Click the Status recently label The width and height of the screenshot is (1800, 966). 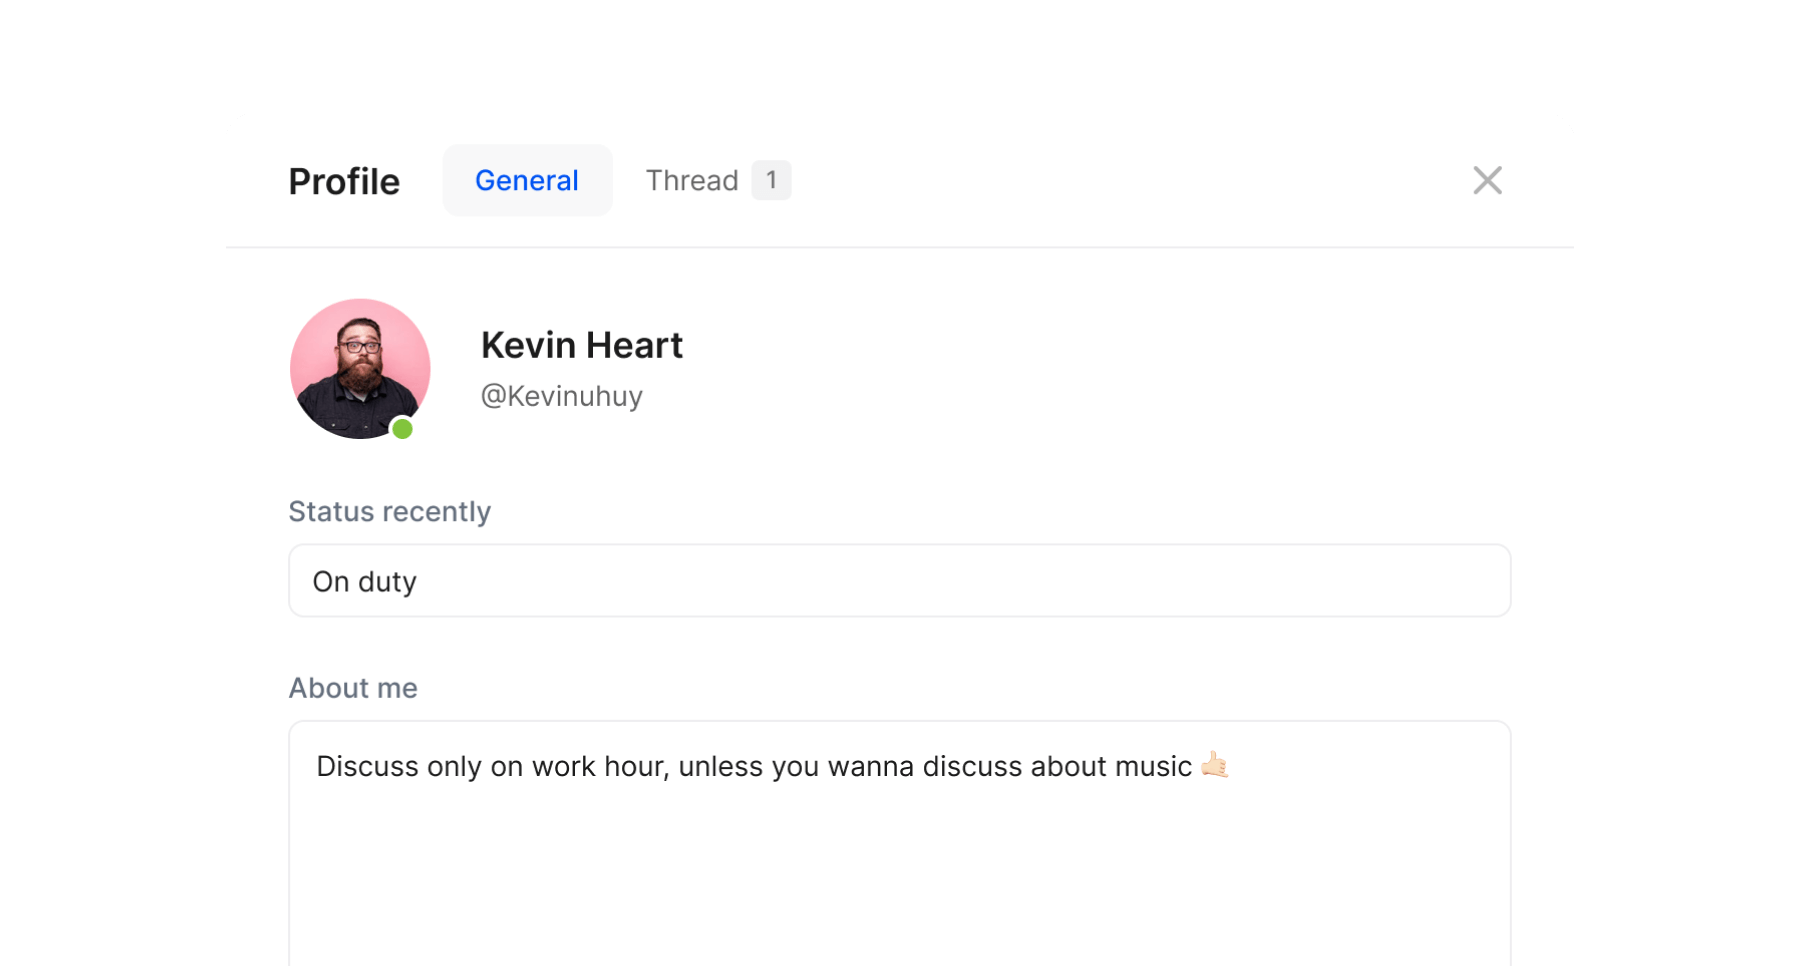tap(389, 512)
